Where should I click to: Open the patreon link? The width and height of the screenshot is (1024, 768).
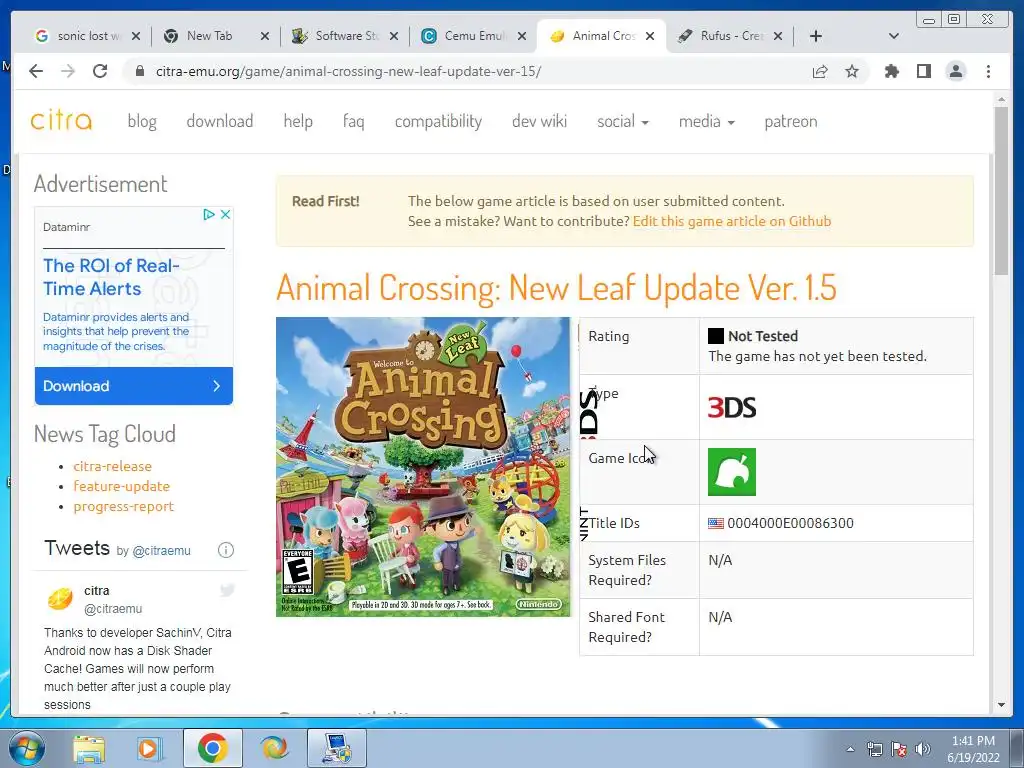[791, 121]
